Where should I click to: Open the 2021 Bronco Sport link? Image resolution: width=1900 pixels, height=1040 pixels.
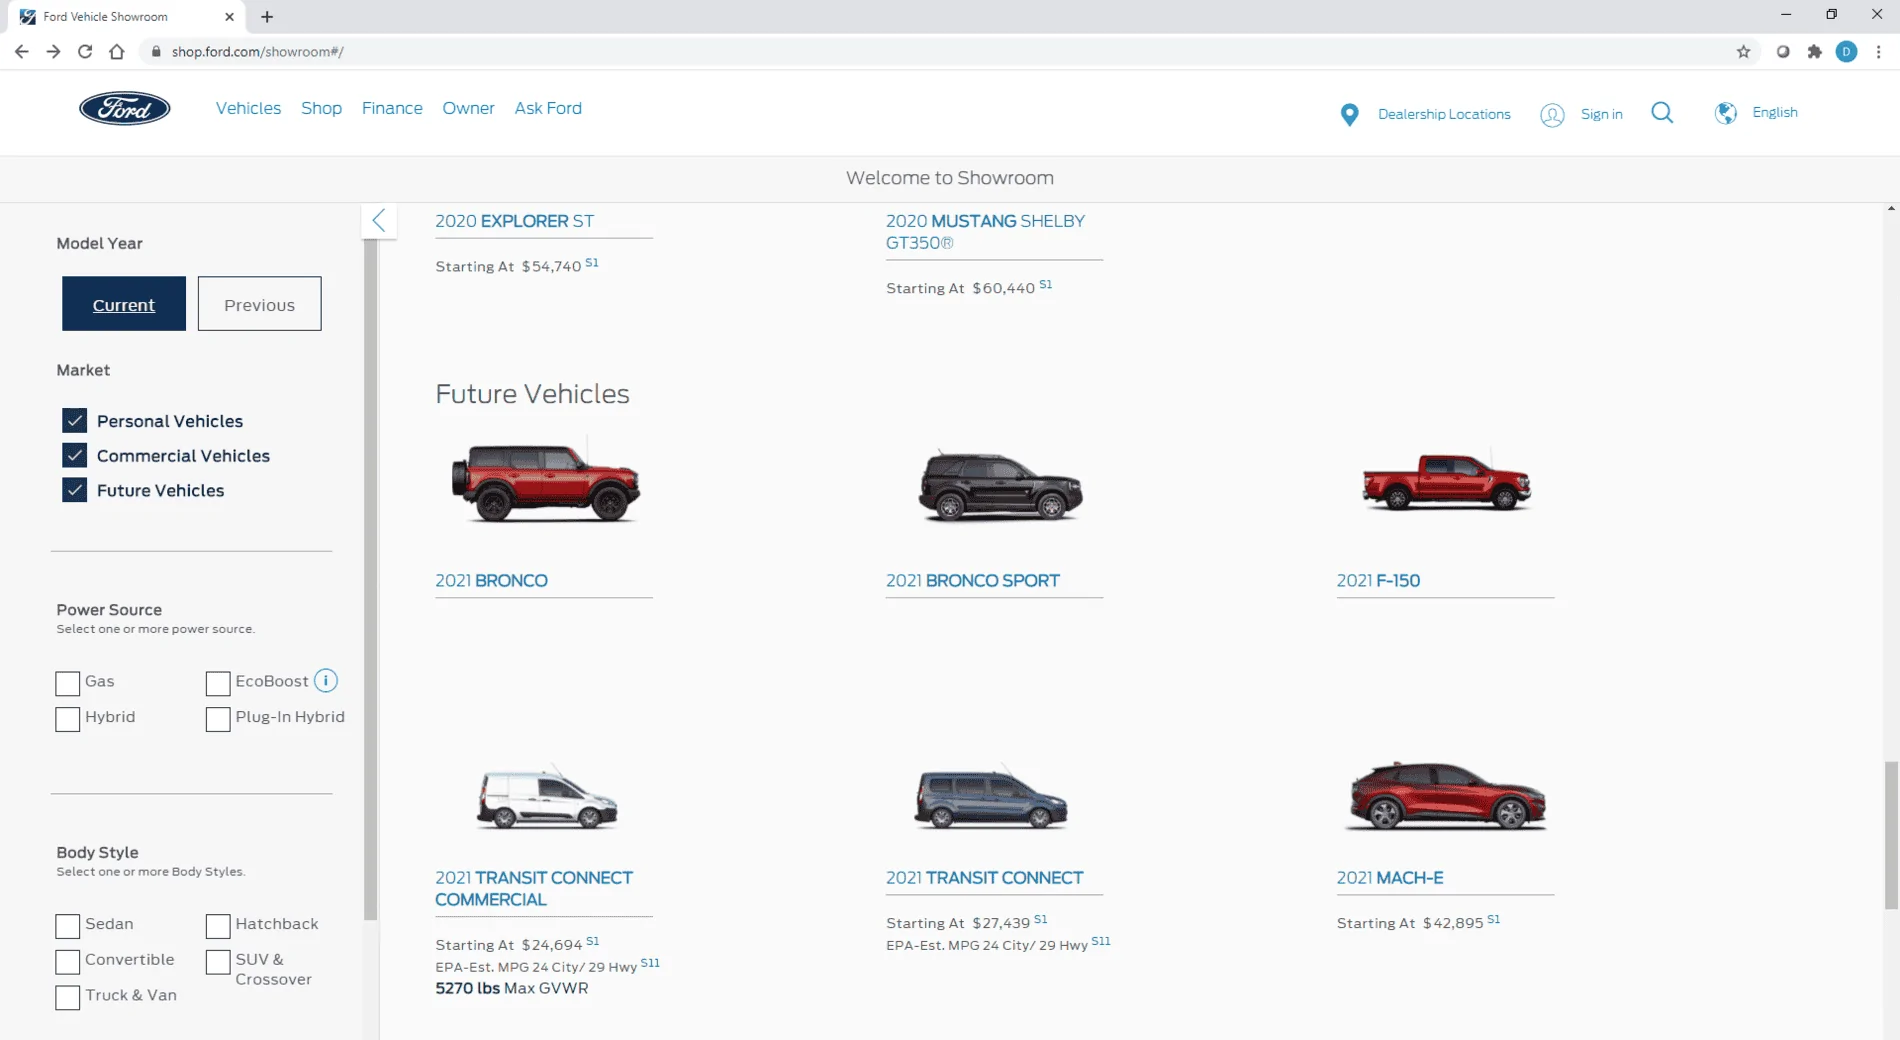point(972,581)
